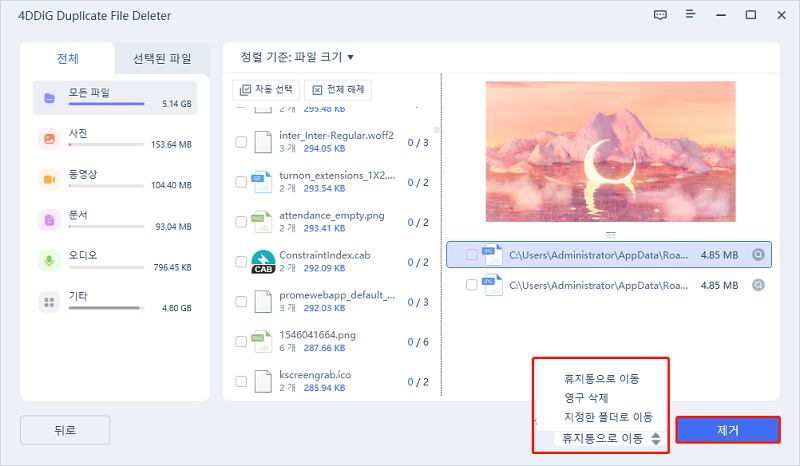Click the Photos category icon (사진)
This screenshot has width=800, height=466.
(x=49, y=139)
